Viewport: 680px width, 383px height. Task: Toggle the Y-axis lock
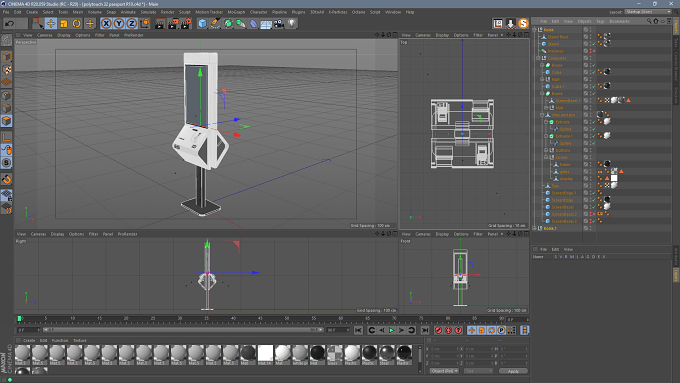click(x=119, y=23)
